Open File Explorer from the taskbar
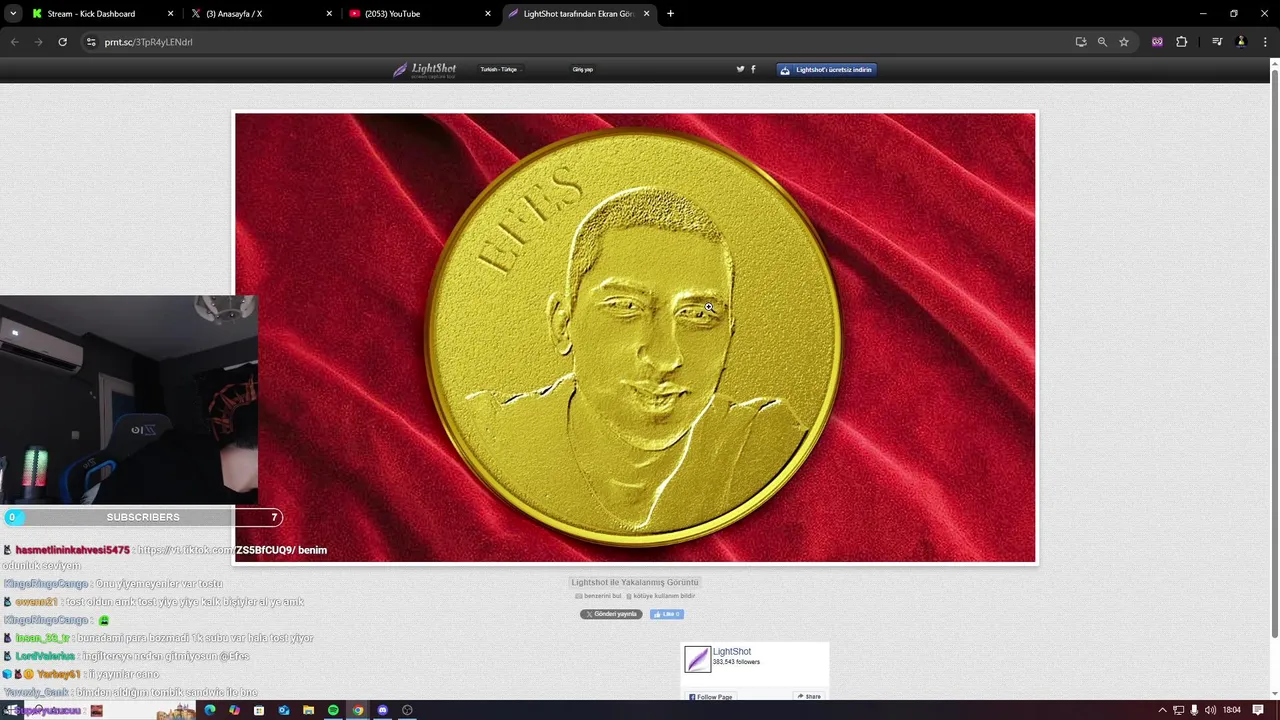This screenshot has width=1280, height=720. coord(308,710)
